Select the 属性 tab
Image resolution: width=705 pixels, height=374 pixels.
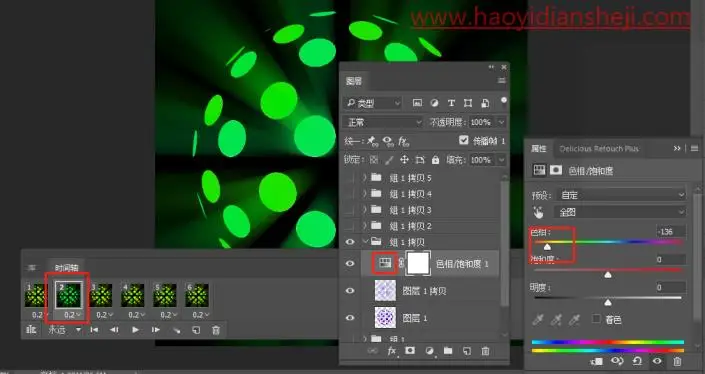(x=539, y=149)
